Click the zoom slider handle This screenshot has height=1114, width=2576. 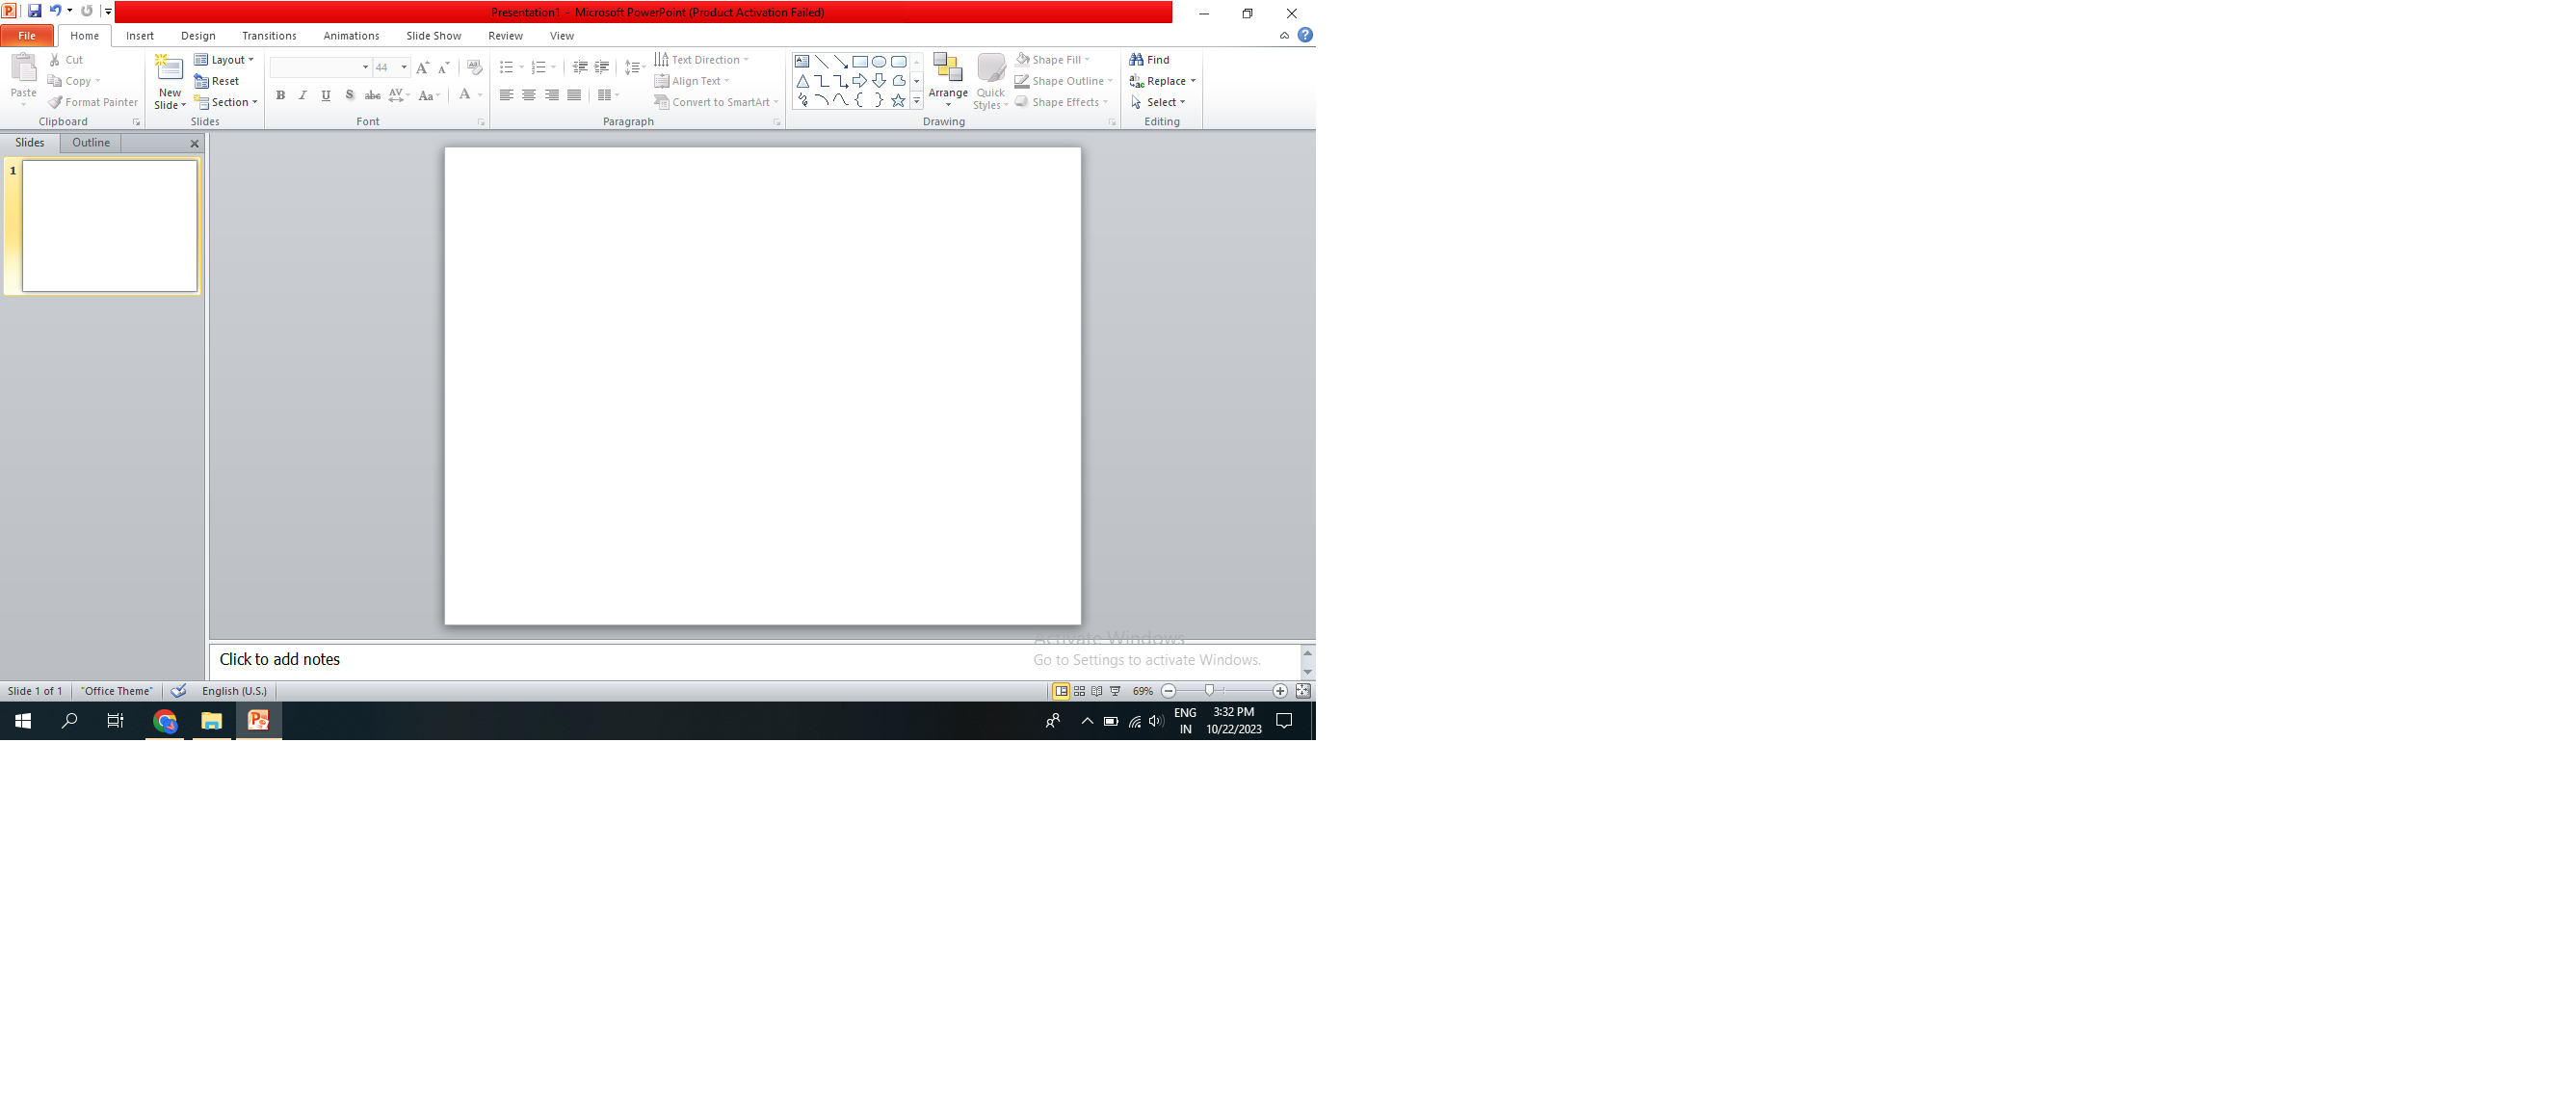[1209, 691]
